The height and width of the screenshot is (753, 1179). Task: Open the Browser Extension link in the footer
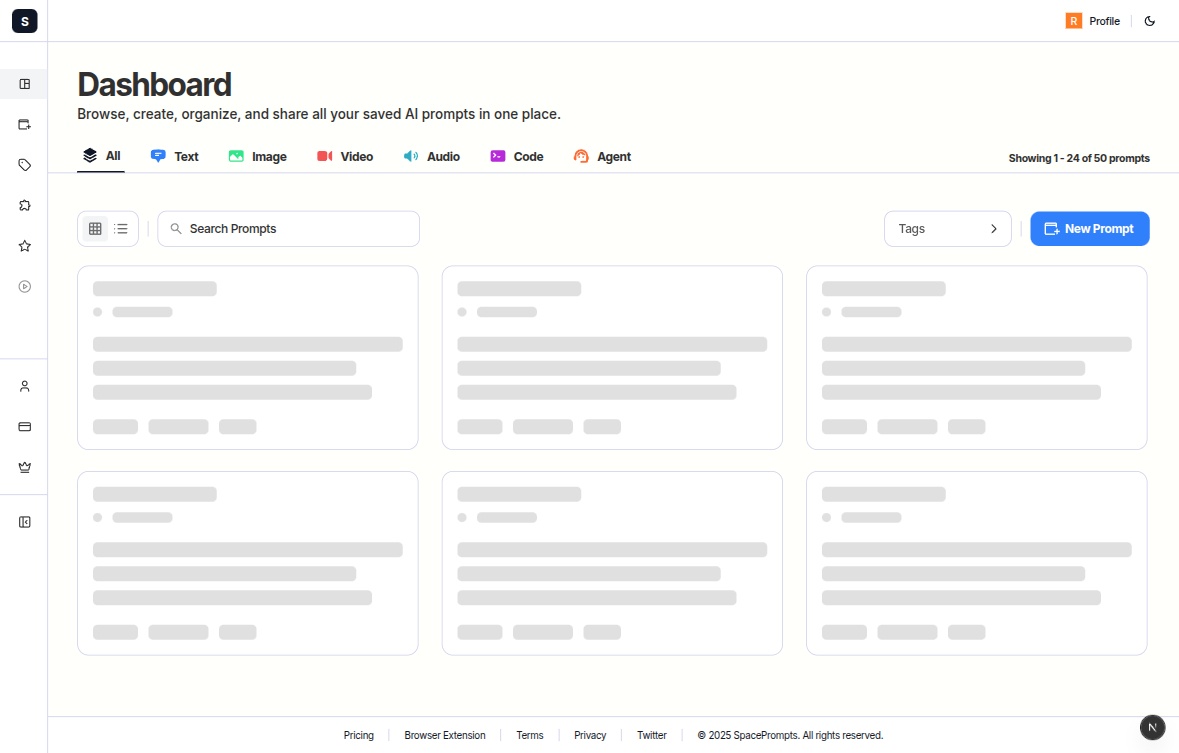click(x=444, y=735)
